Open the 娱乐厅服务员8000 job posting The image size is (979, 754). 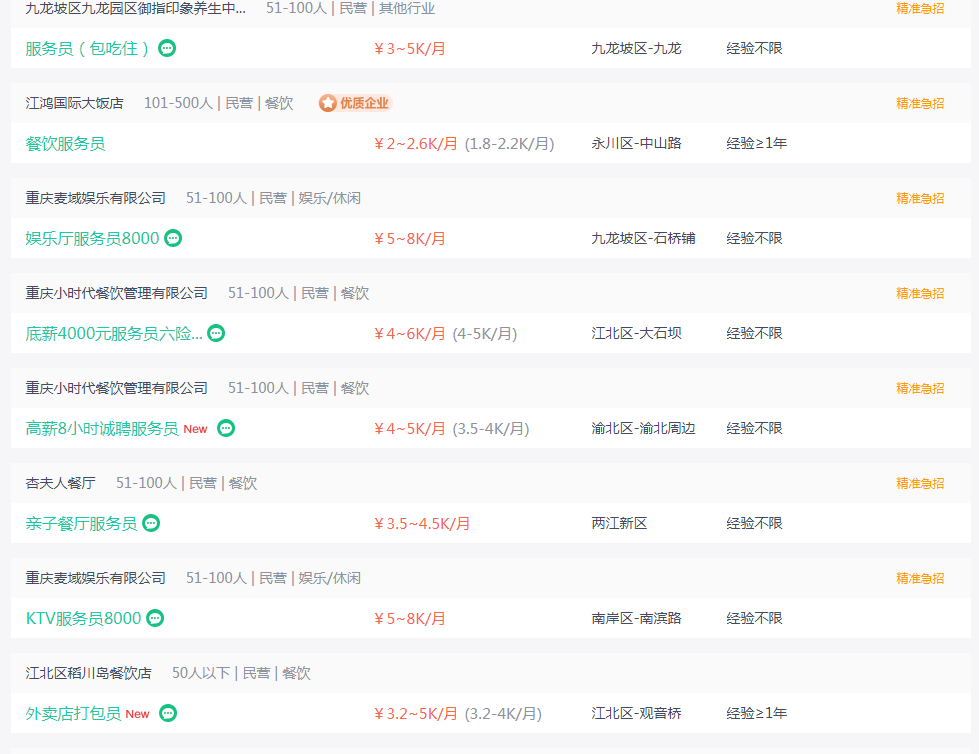pyautogui.click(x=92, y=238)
